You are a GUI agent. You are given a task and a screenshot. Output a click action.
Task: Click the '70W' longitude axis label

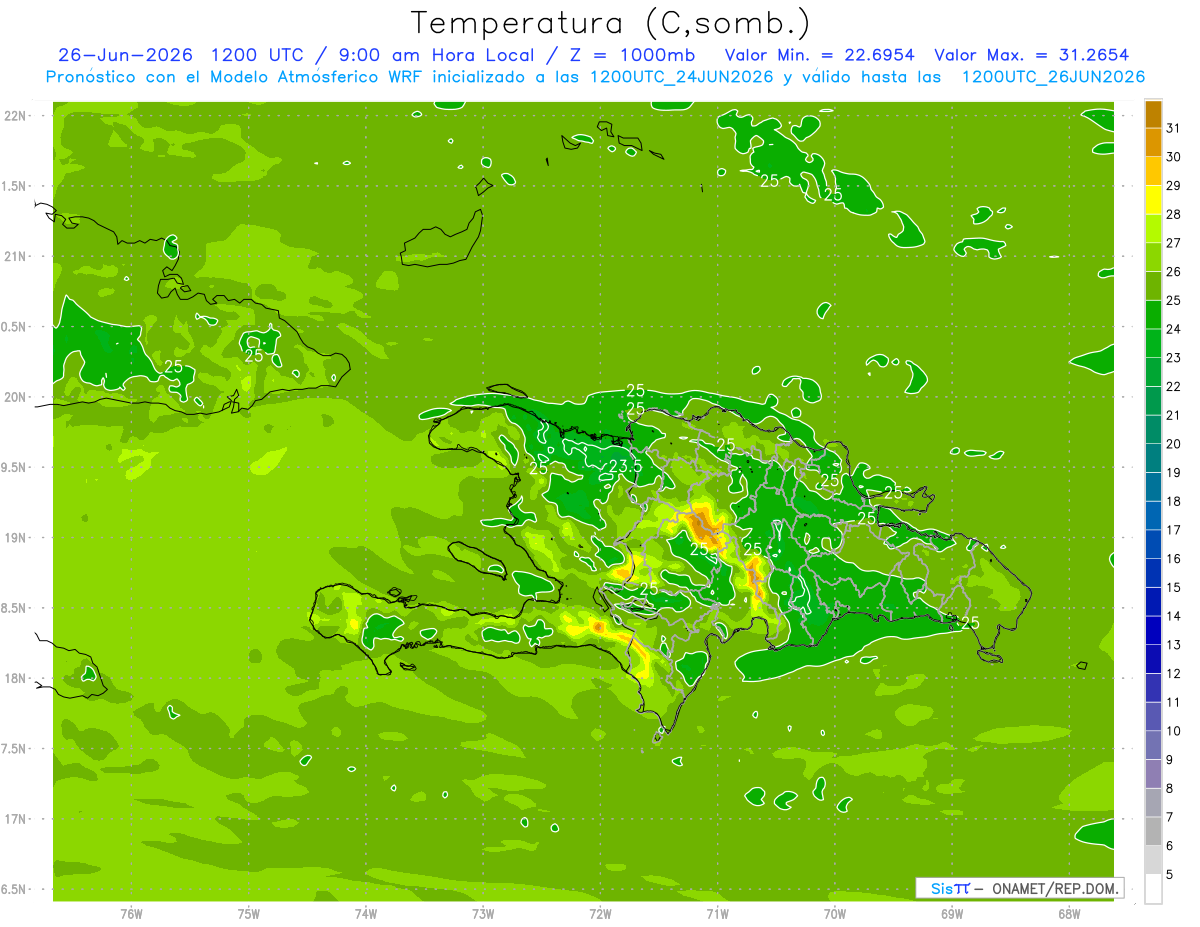[x=835, y=914]
